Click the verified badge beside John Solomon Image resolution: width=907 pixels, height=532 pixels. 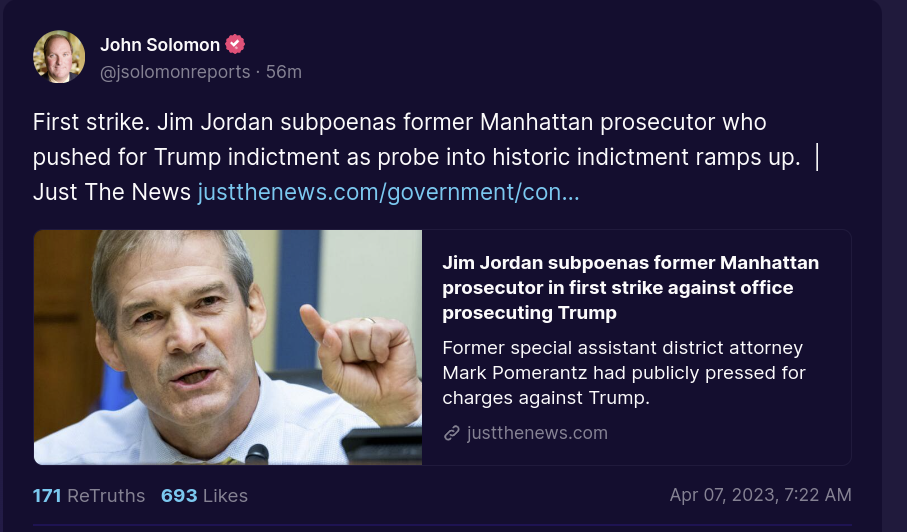236,44
